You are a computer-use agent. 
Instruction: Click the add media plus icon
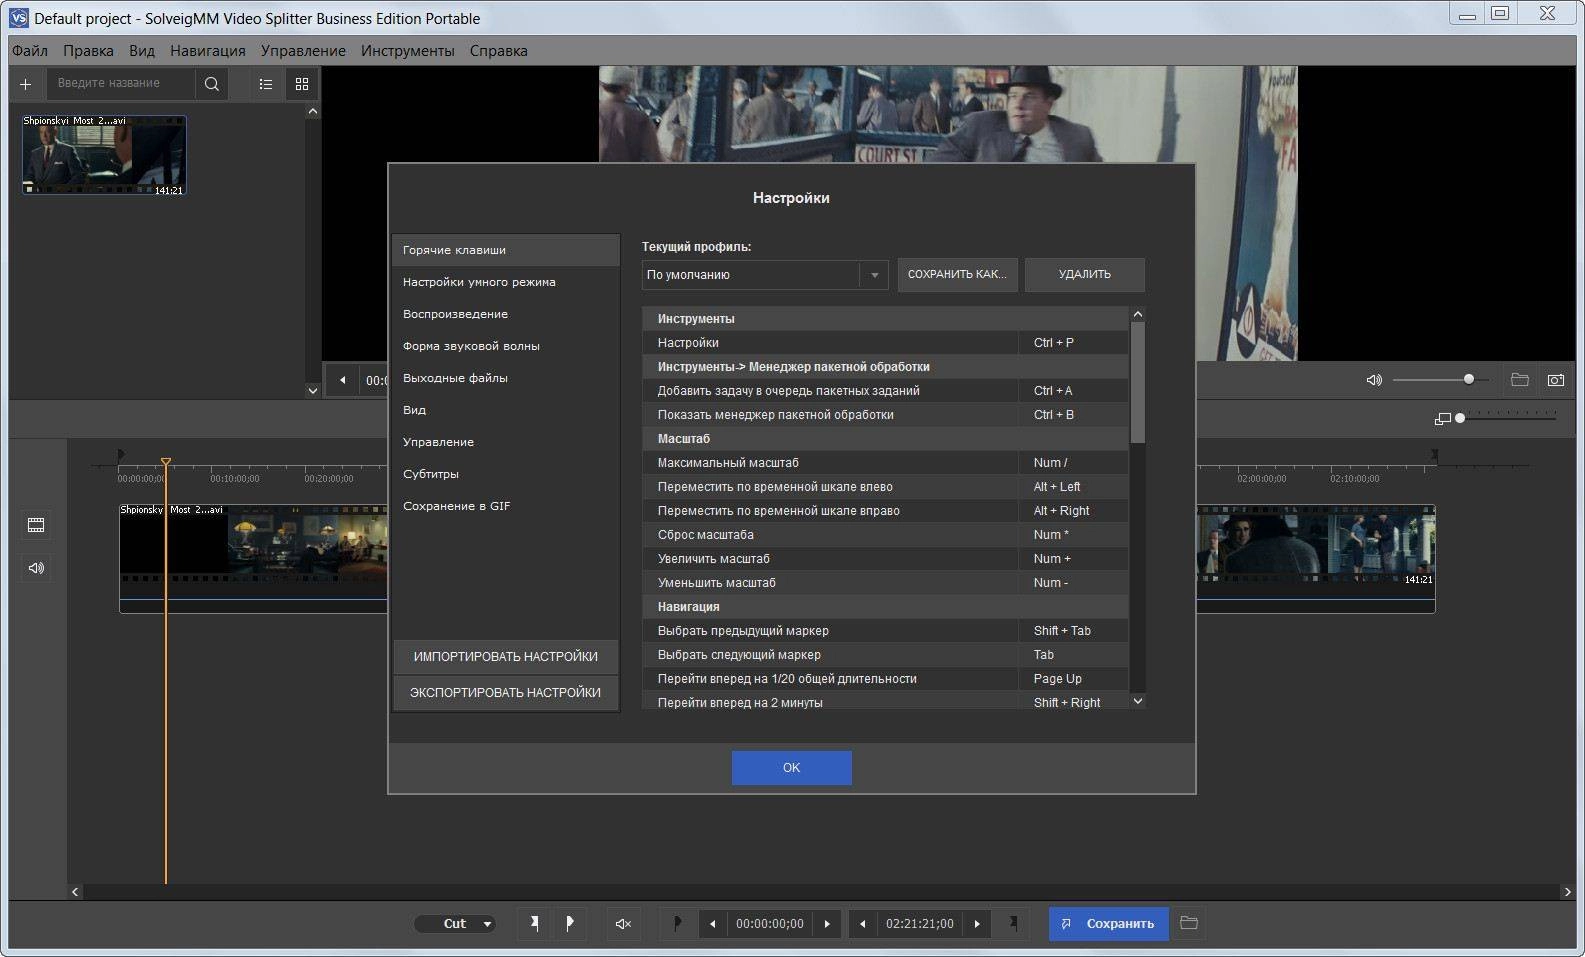pos(26,84)
